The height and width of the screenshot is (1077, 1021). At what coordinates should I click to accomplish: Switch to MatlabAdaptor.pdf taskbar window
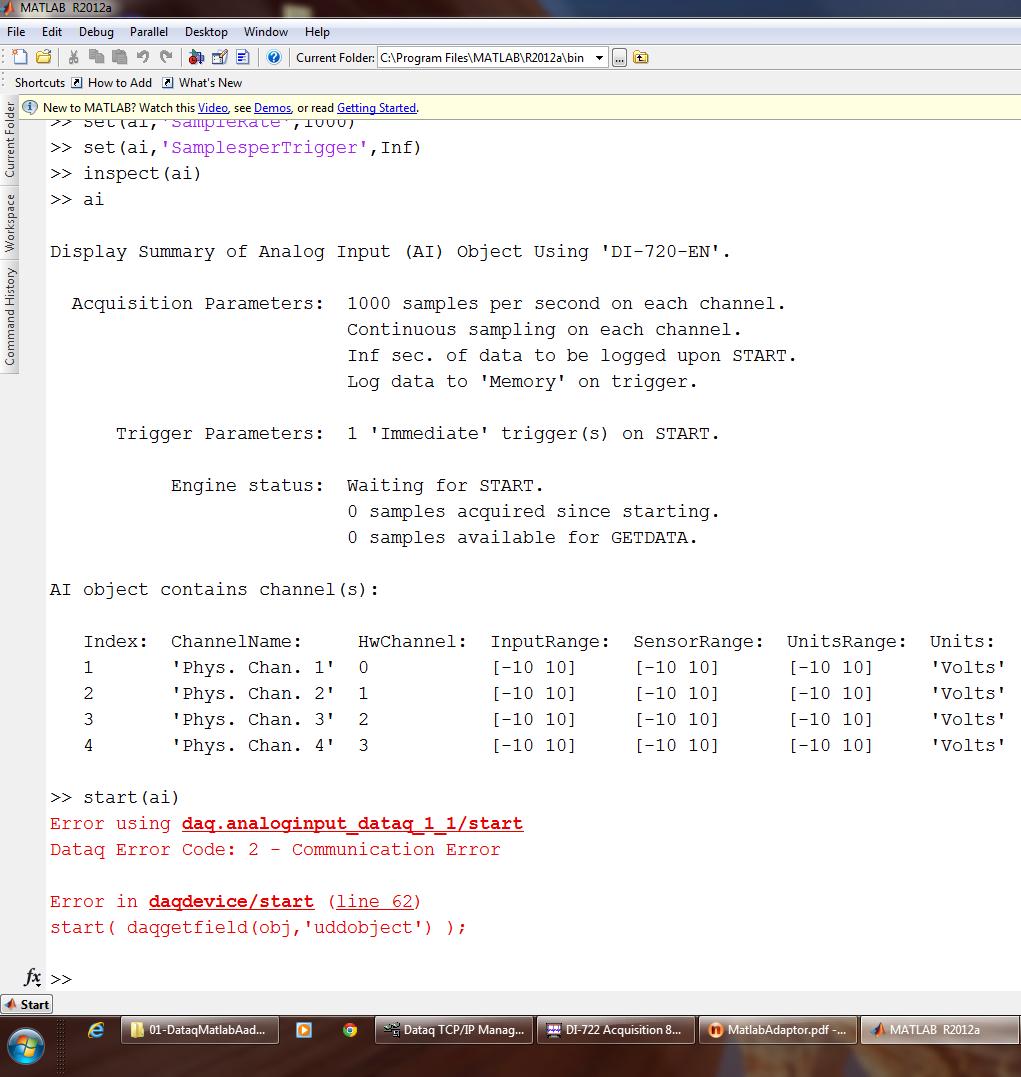778,1030
